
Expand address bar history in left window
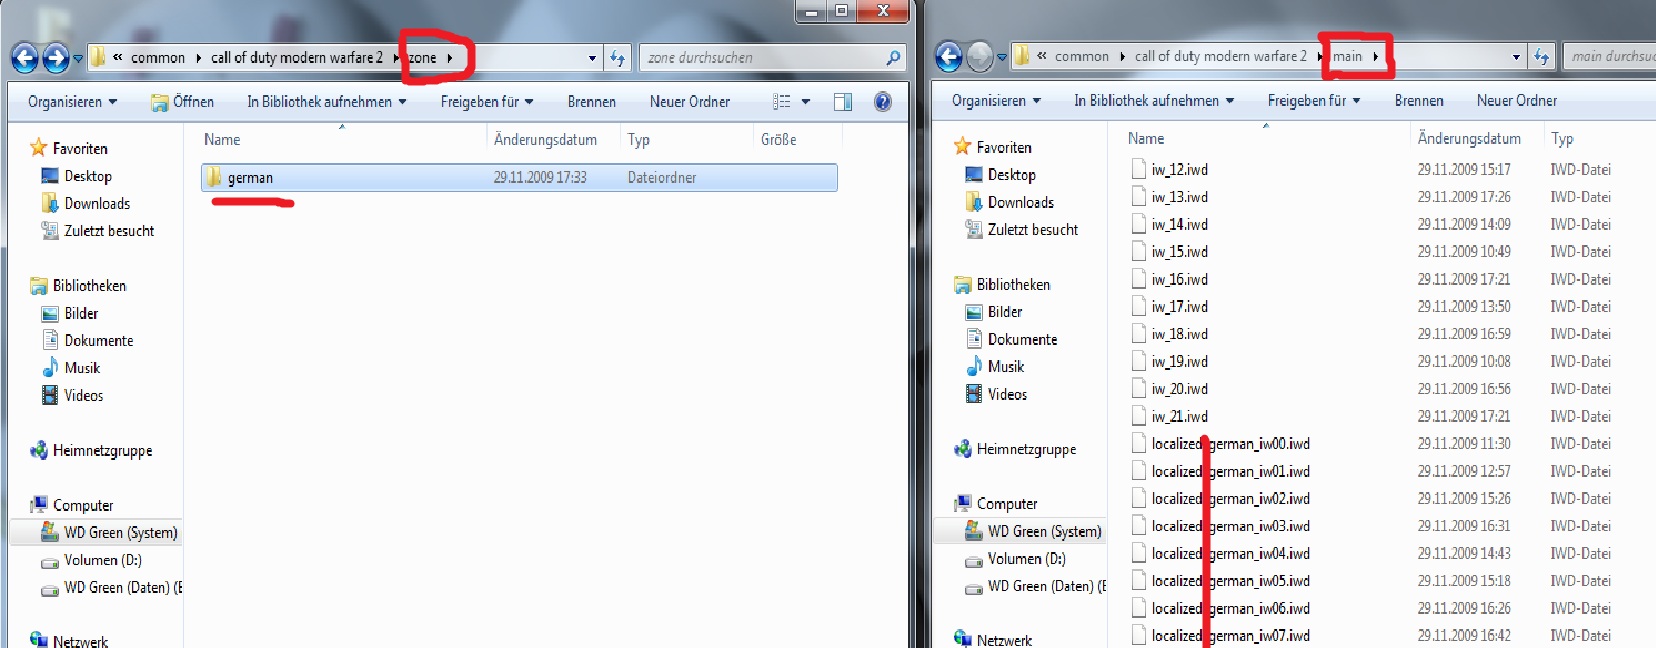pos(592,58)
